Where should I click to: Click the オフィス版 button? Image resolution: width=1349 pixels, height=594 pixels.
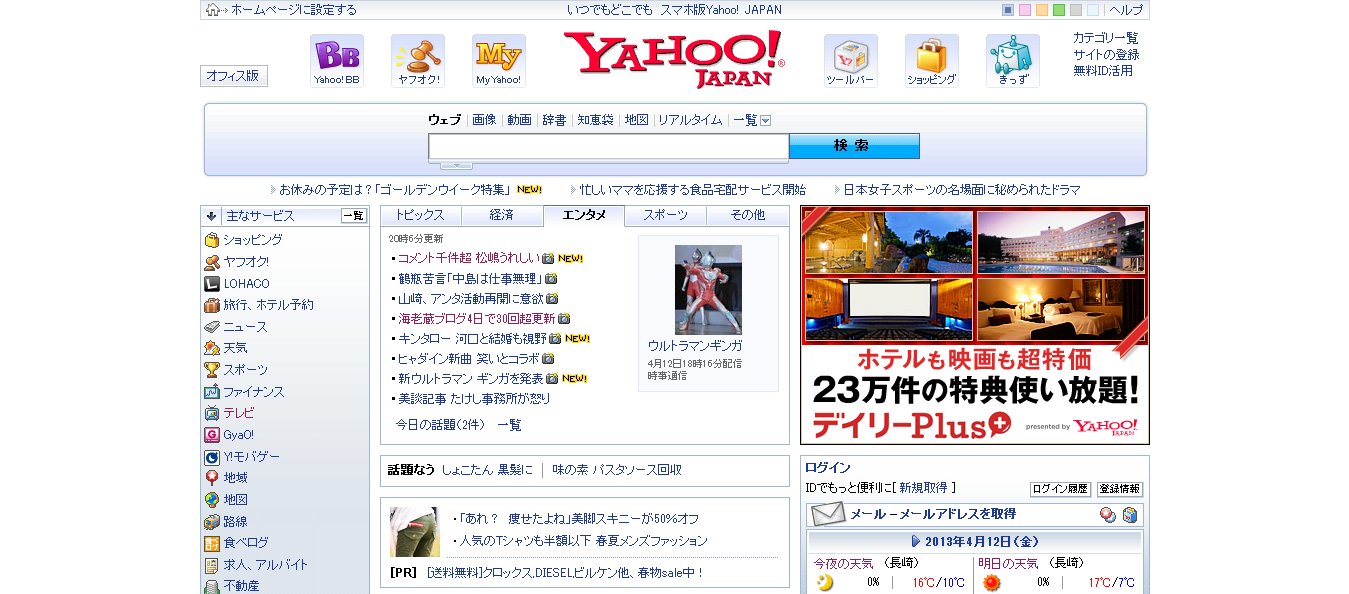(x=234, y=76)
